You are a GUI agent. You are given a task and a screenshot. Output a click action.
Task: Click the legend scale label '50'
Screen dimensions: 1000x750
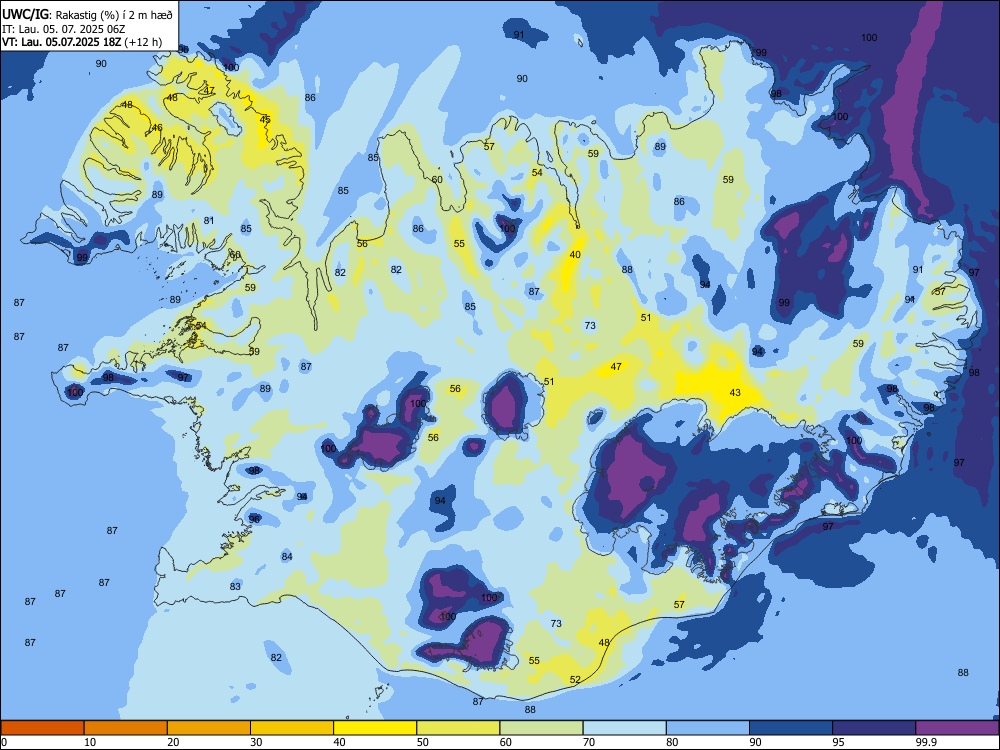coord(423,742)
